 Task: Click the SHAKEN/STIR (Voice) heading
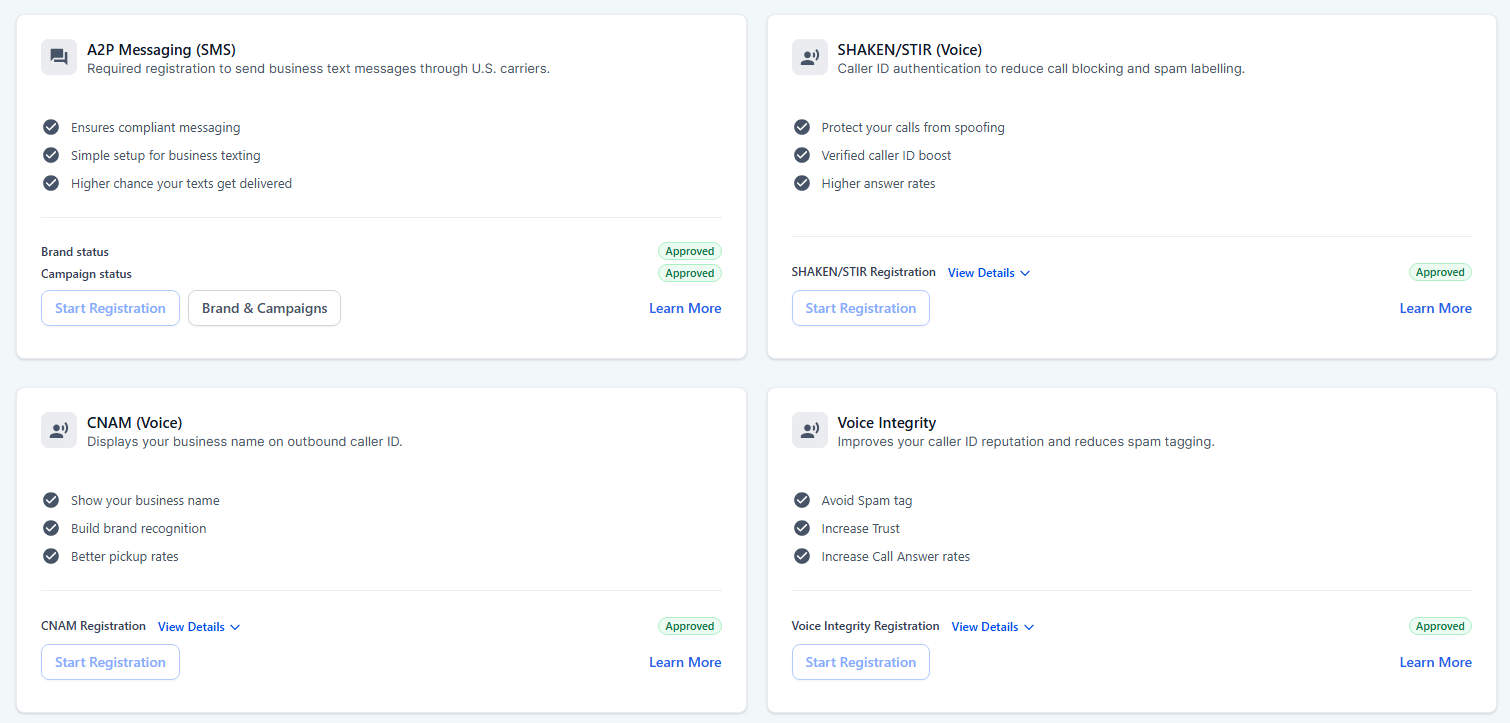click(910, 49)
